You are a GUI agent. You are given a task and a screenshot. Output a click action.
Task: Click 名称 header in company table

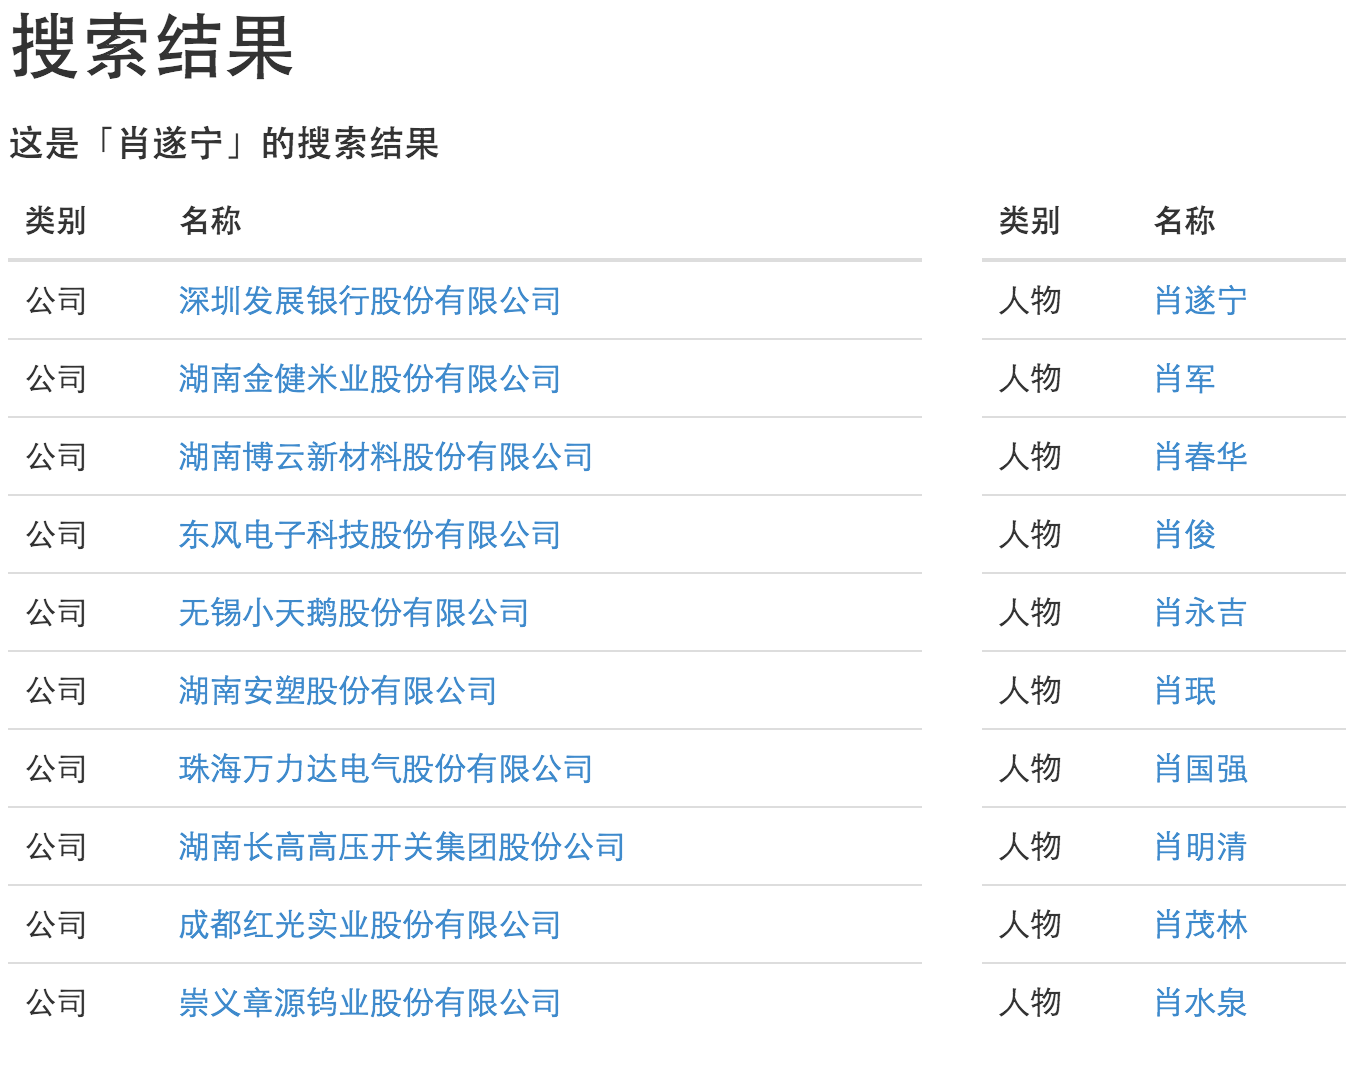(210, 221)
